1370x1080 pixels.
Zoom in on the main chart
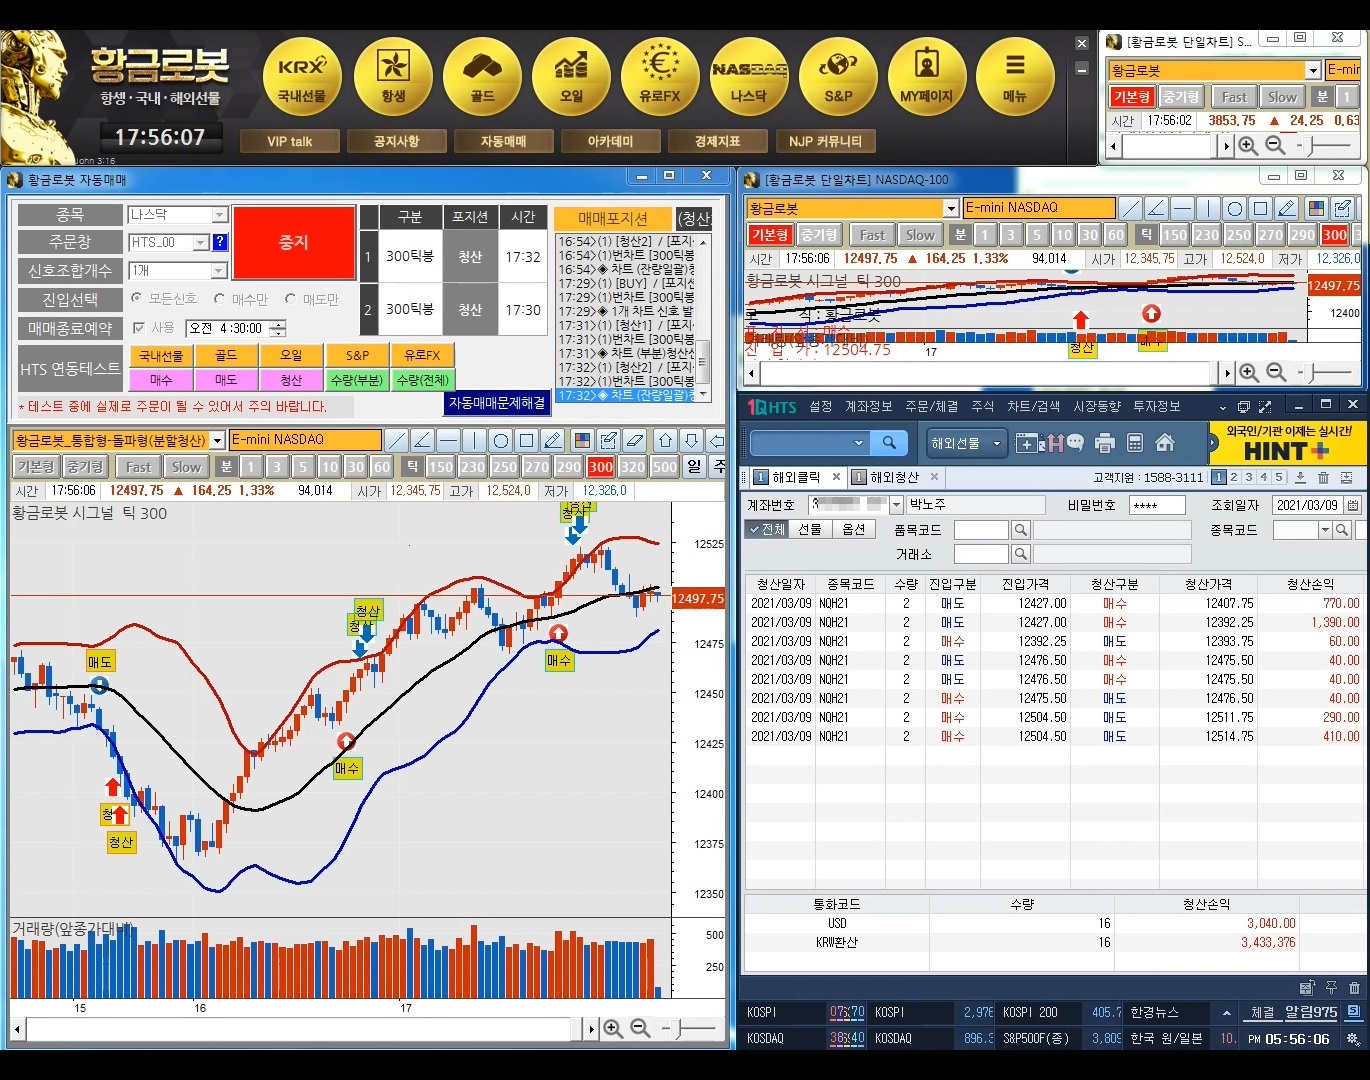click(613, 1028)
